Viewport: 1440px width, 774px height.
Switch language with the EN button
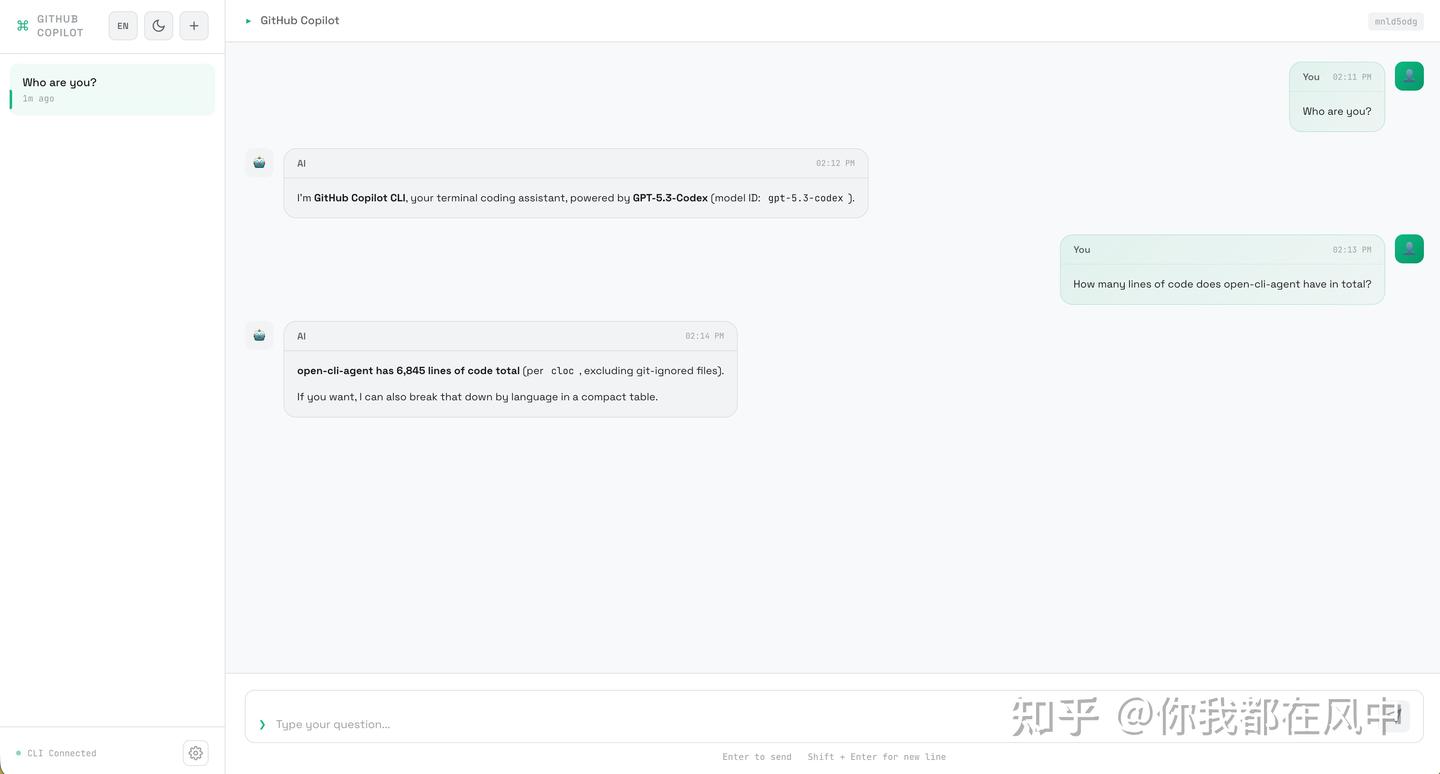point(123,26)
